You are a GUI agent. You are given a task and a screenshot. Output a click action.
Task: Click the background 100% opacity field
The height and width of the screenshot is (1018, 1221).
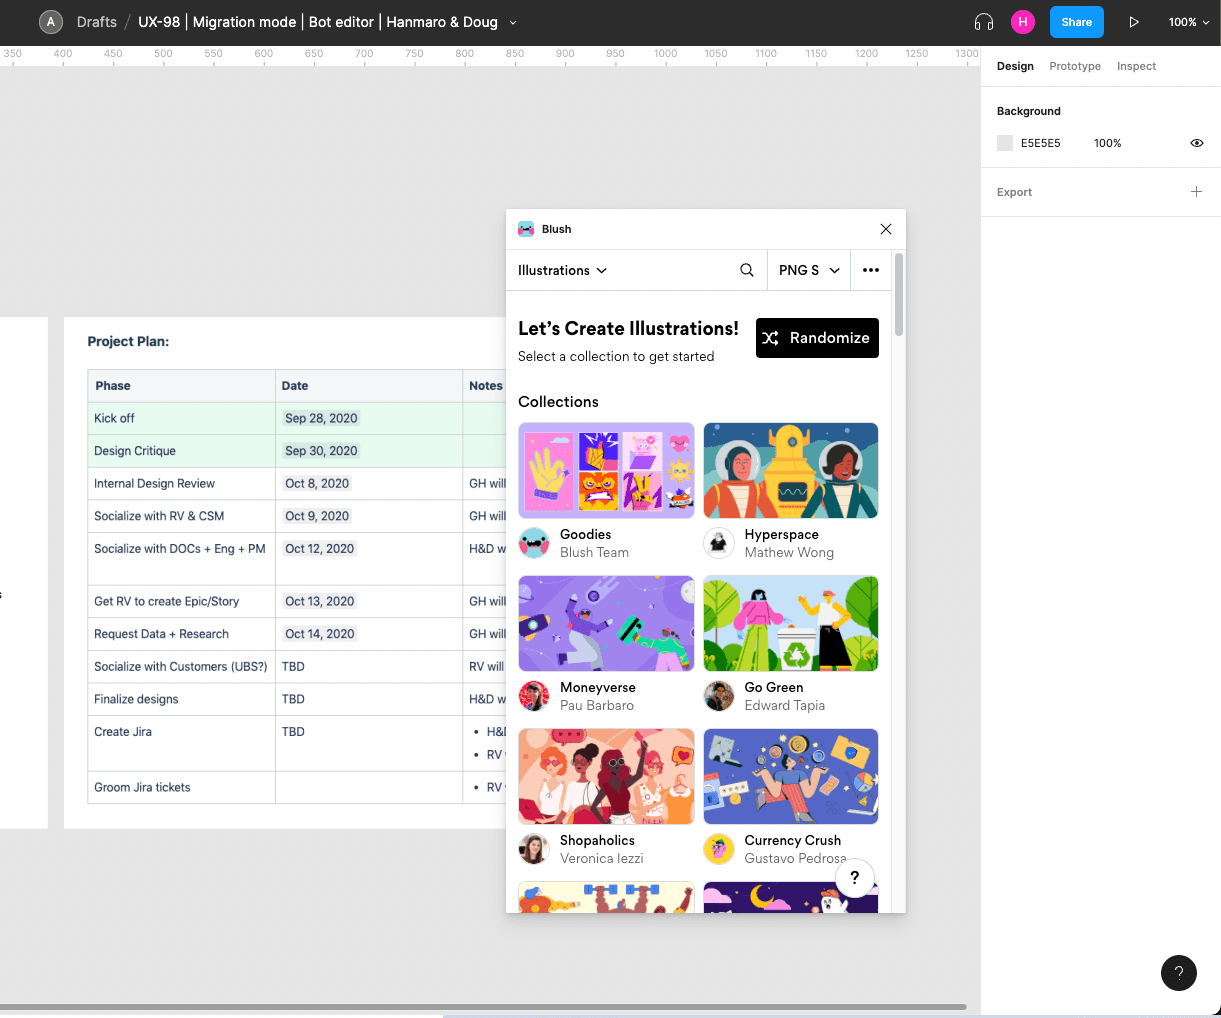(1107, 143)
